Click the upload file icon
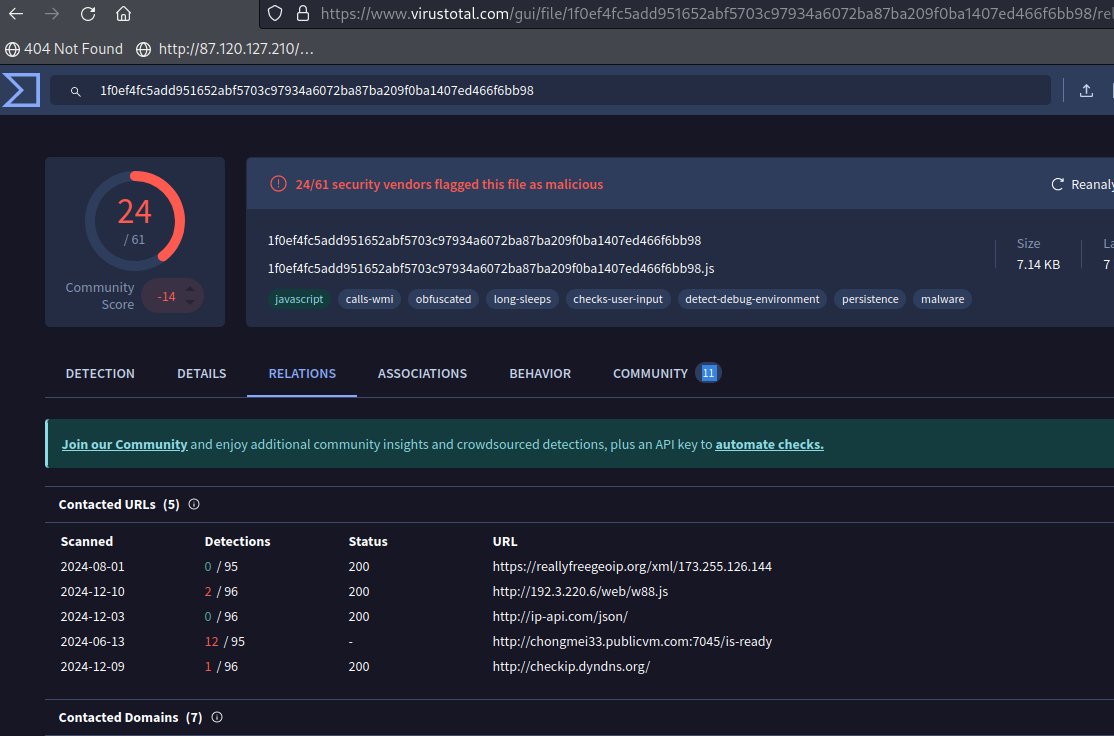The image size is (1114, 736). pos(1086,90)
